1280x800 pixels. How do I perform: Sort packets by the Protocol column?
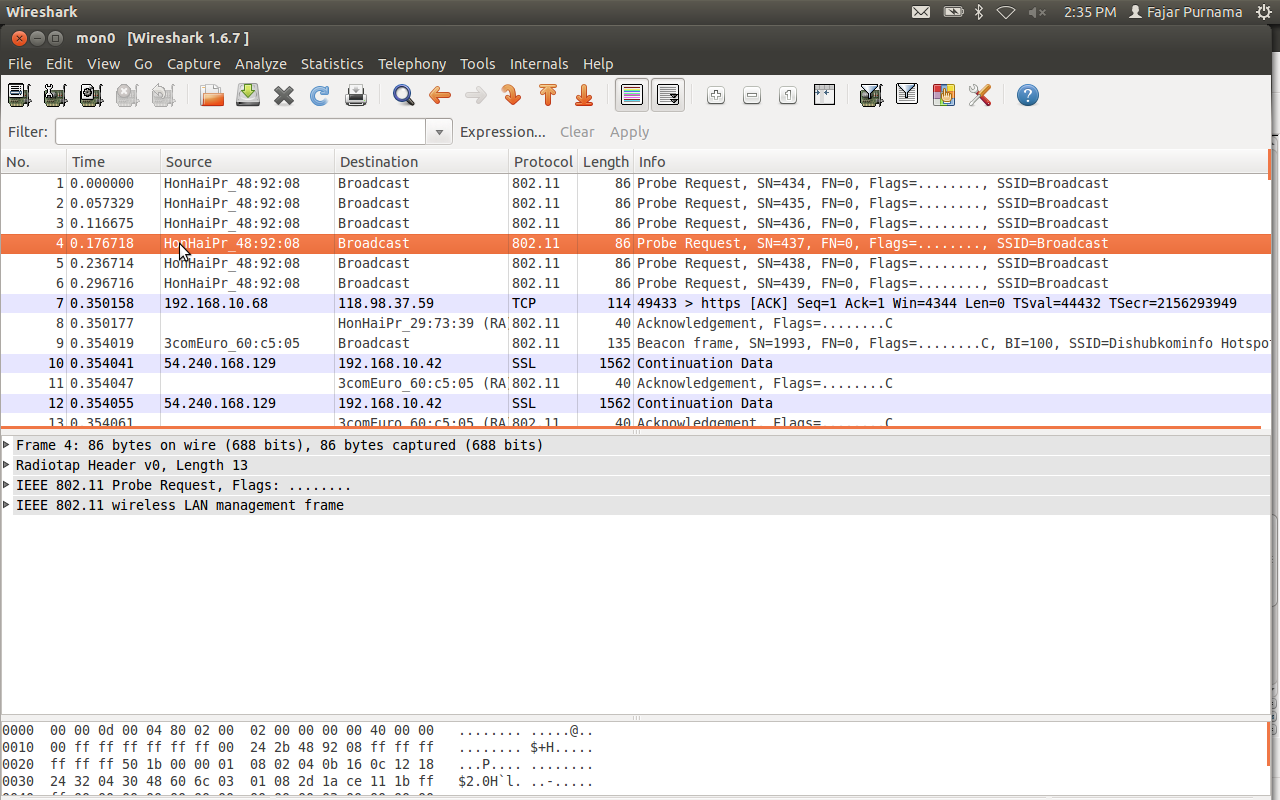click(x=543, y=162)
